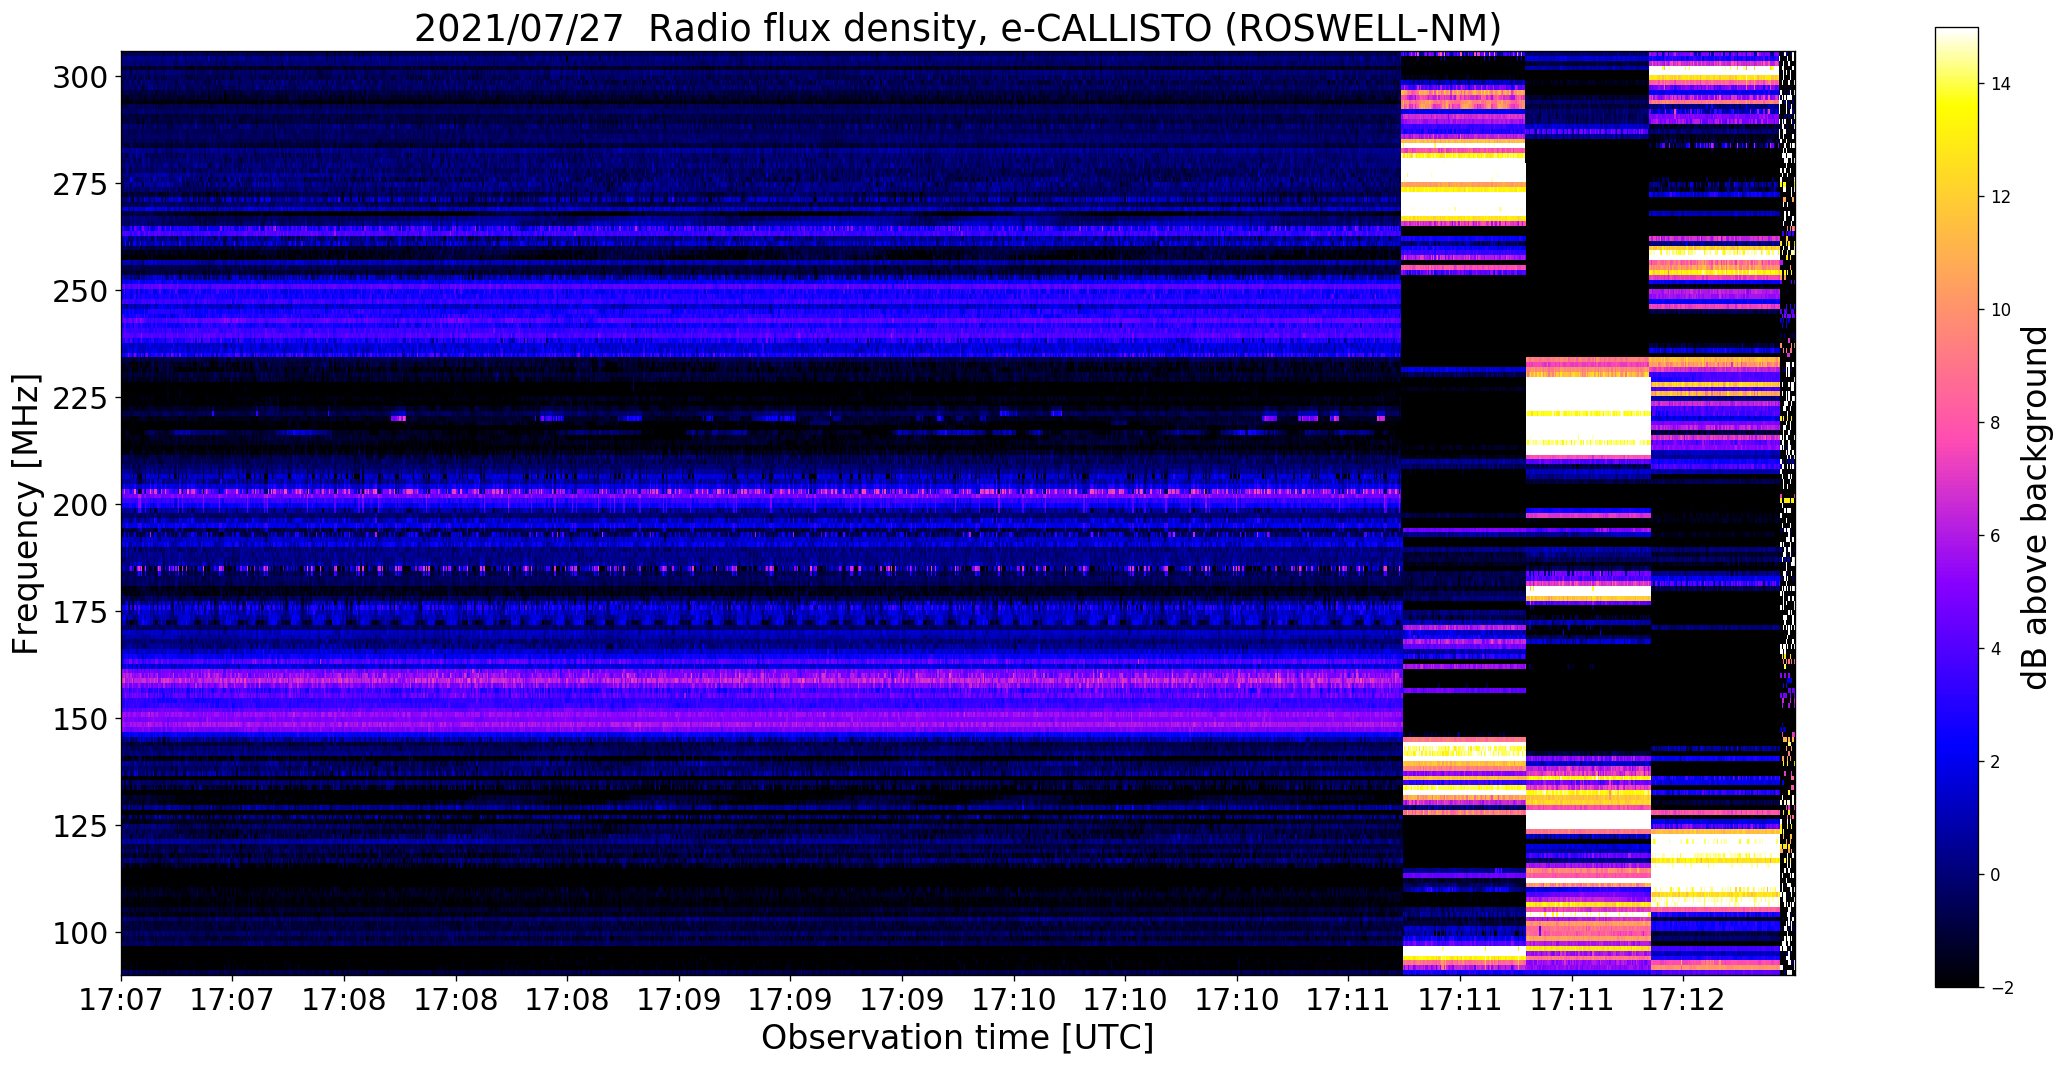Click the "Frequency [MHz]" y-axis label
2066x1067 pixels.
coord(25,514)
